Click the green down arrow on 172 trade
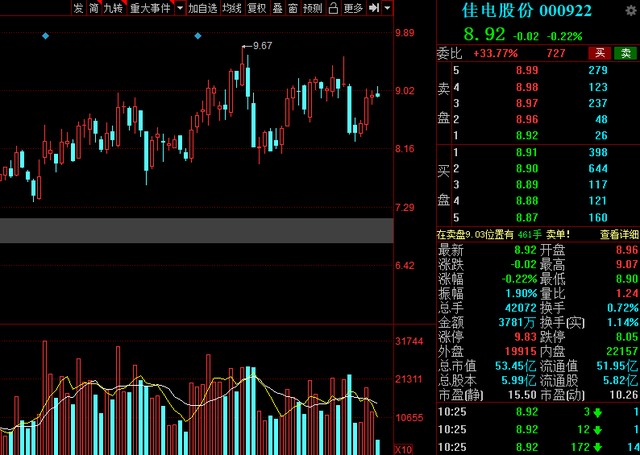This screenshot has height=455, width=640. (598, 447)
